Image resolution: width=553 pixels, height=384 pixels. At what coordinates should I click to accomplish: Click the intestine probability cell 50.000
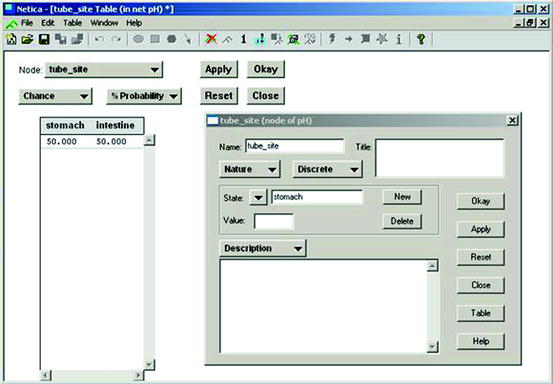pos(111,141)
